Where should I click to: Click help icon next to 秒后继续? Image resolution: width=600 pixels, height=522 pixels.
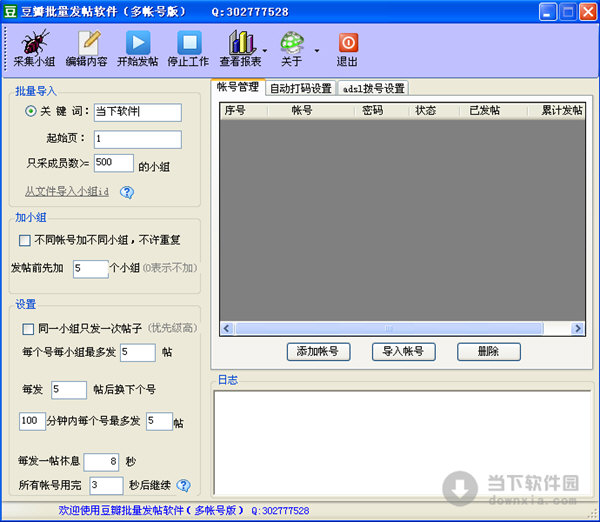pos(183,485)
